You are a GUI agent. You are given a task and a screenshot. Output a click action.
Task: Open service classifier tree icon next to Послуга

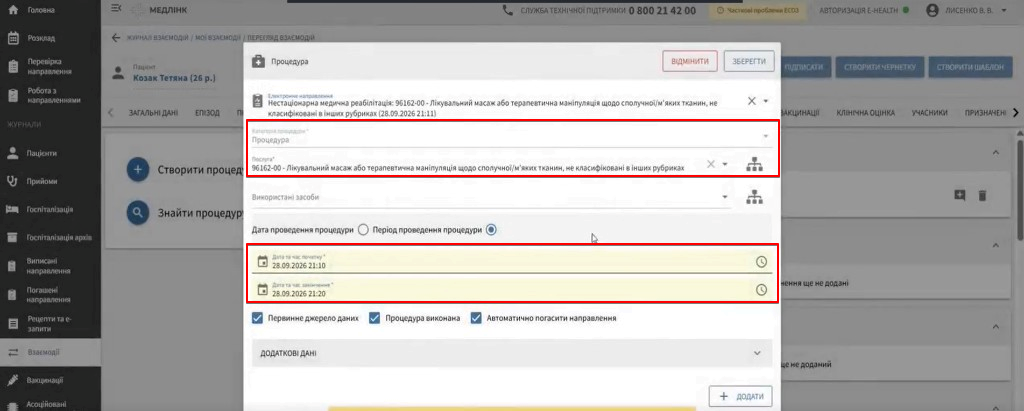[x=754, y=165]
